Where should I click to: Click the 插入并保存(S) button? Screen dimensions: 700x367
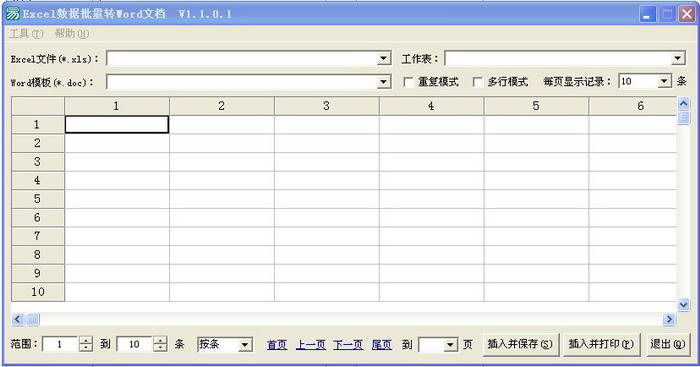(x=521, y=344)
